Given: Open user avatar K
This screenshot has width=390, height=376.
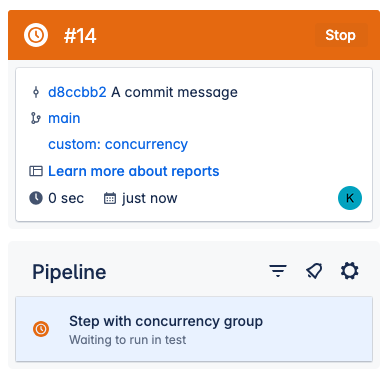Looking at the screenshot, I should pyautogui.click(x=350, y=198).
